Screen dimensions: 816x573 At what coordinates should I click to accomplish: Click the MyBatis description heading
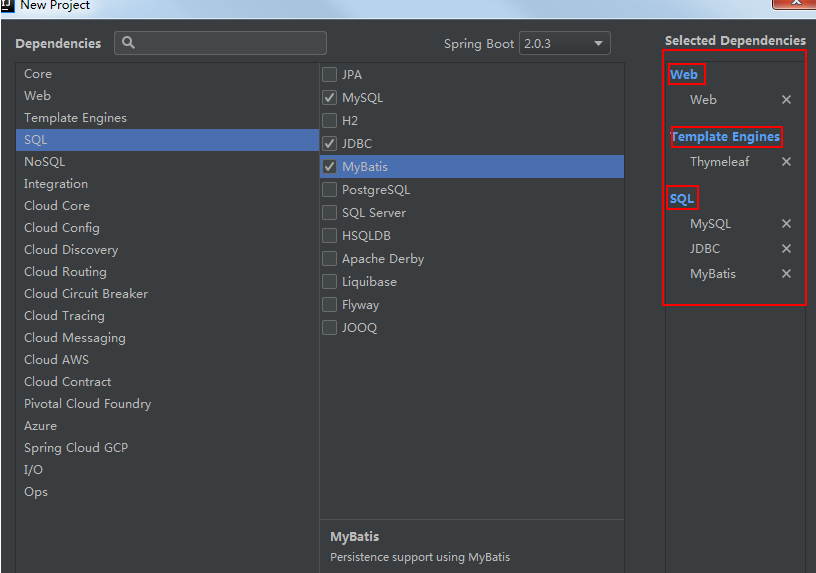coord(354,537)
